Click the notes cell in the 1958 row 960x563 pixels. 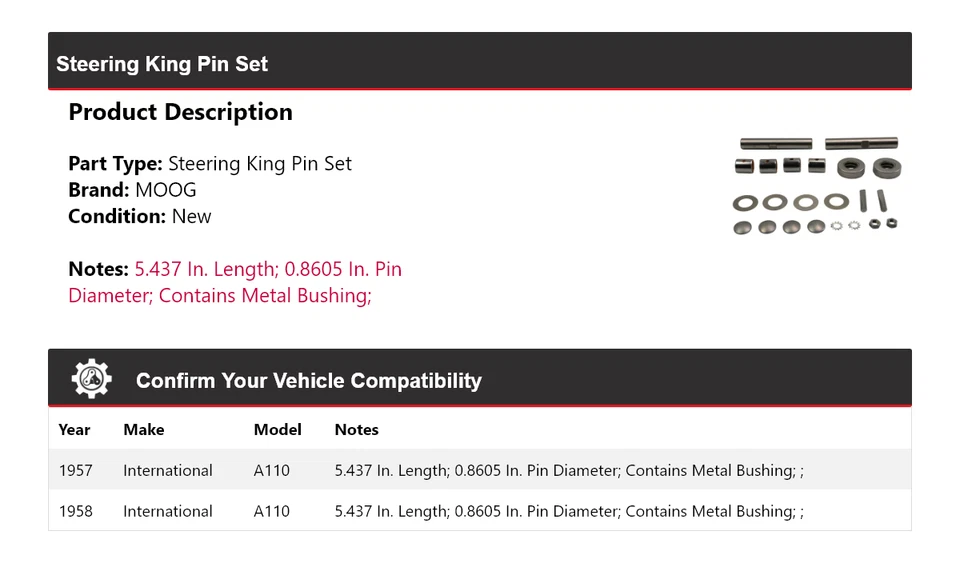point(568,511)
